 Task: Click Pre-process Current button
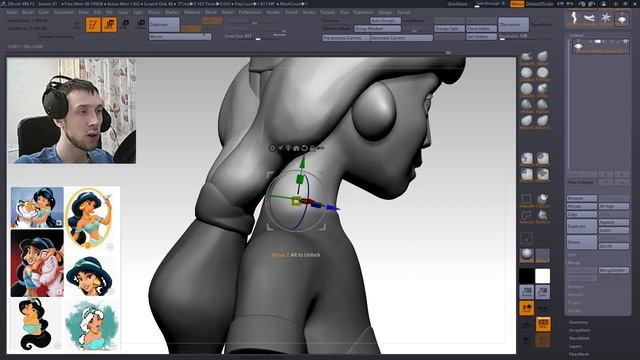click(x=346, y=38)
